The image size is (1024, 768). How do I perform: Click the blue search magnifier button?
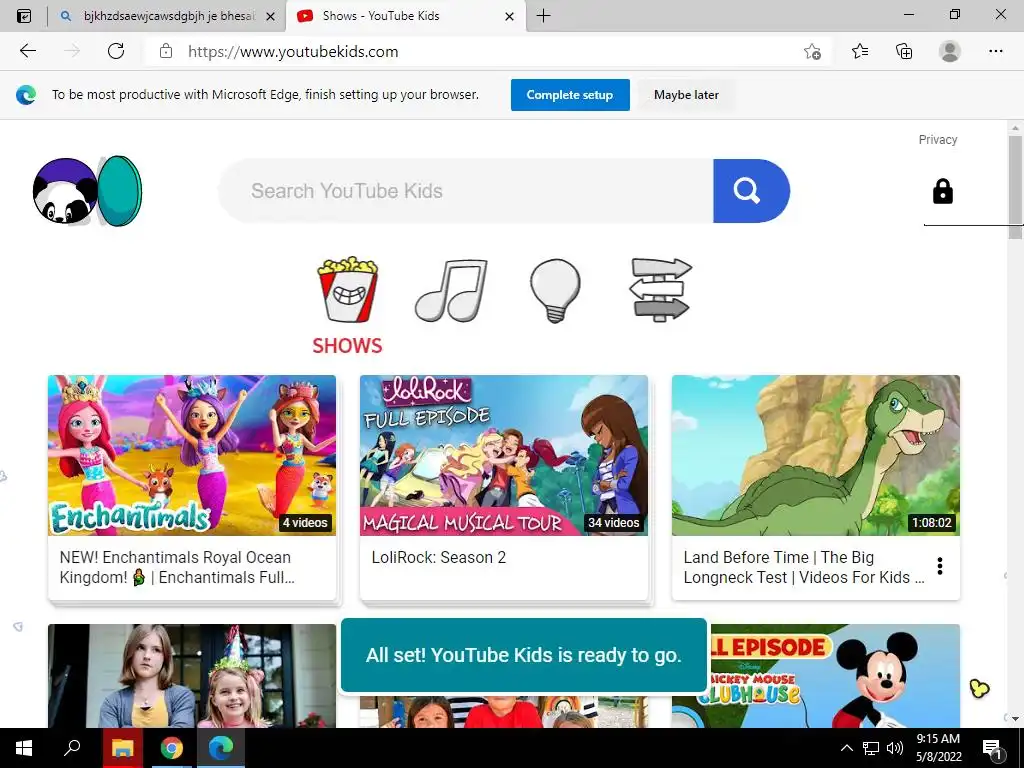[751, 191]
